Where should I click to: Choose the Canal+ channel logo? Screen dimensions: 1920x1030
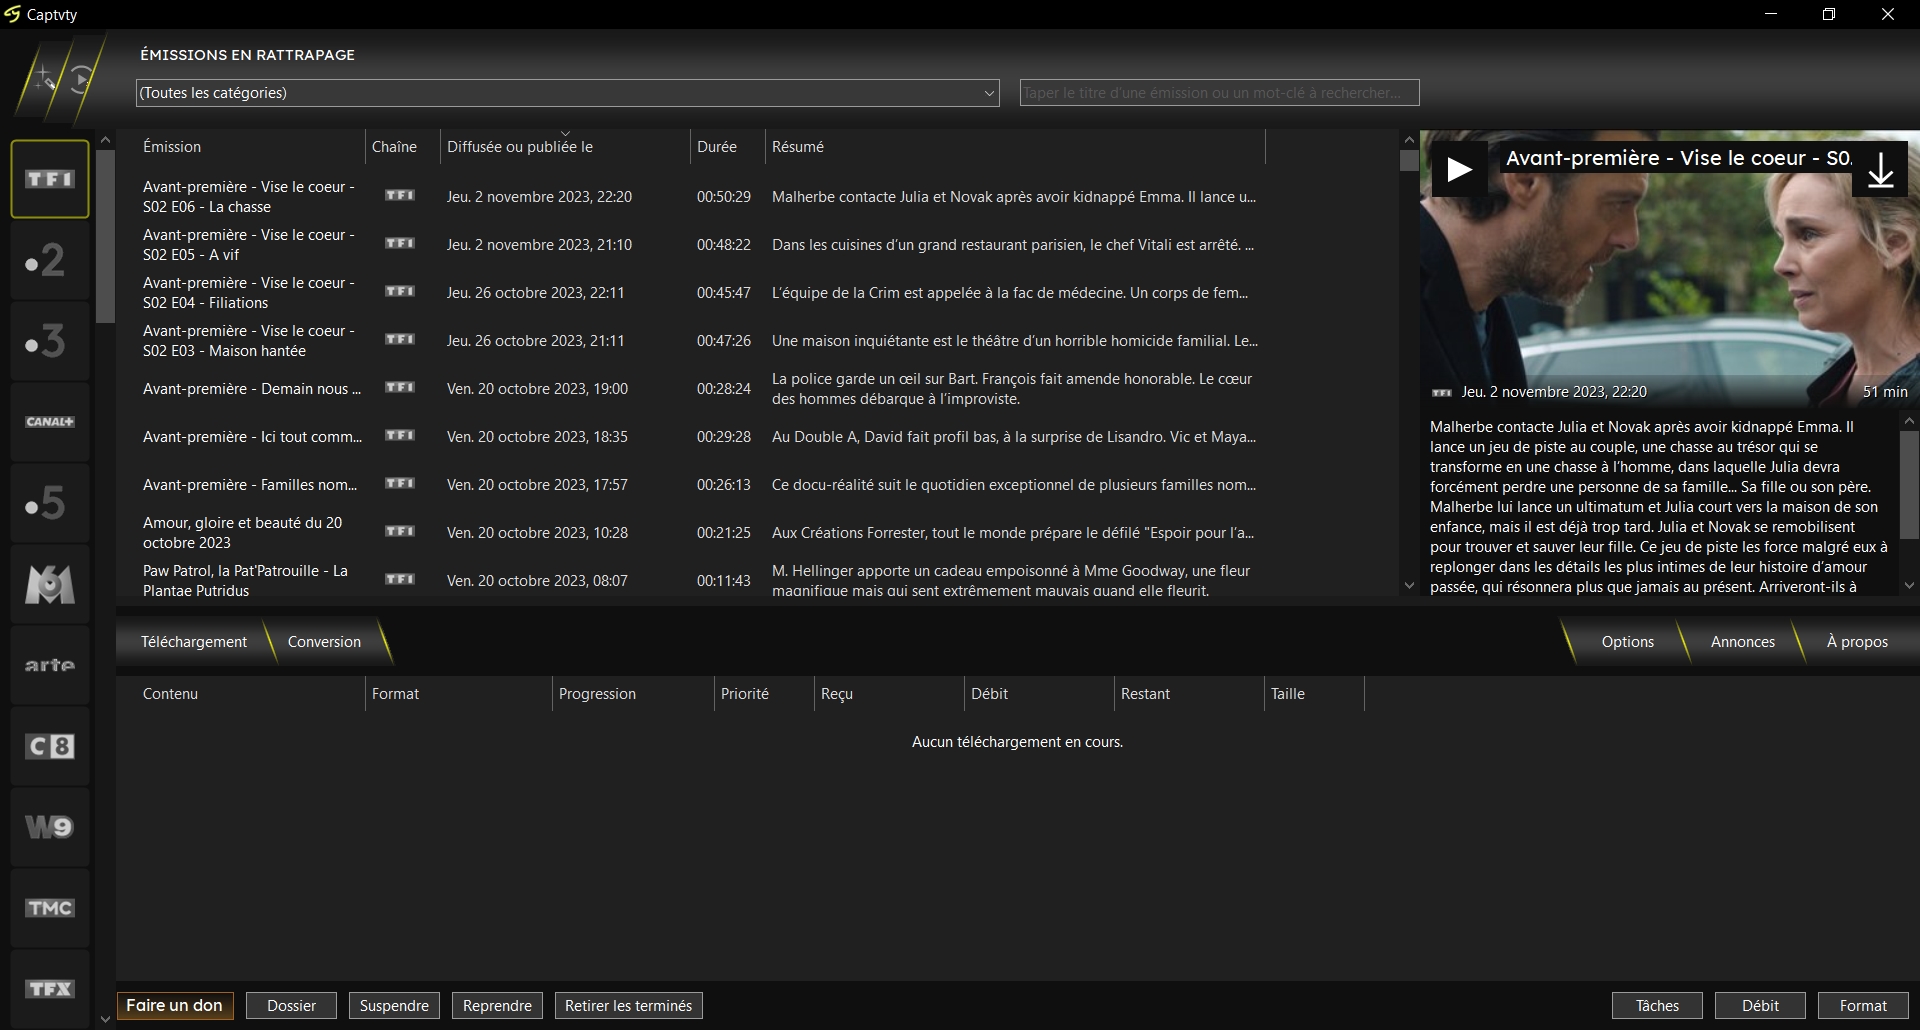coord(50,422)
